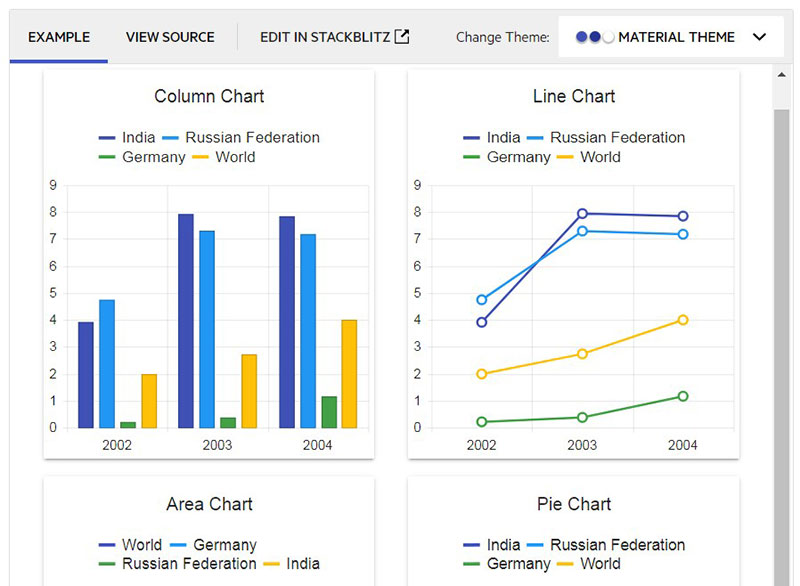Click the external-link icon beside EDIT IN STACKBLITZ

(402, 35)
